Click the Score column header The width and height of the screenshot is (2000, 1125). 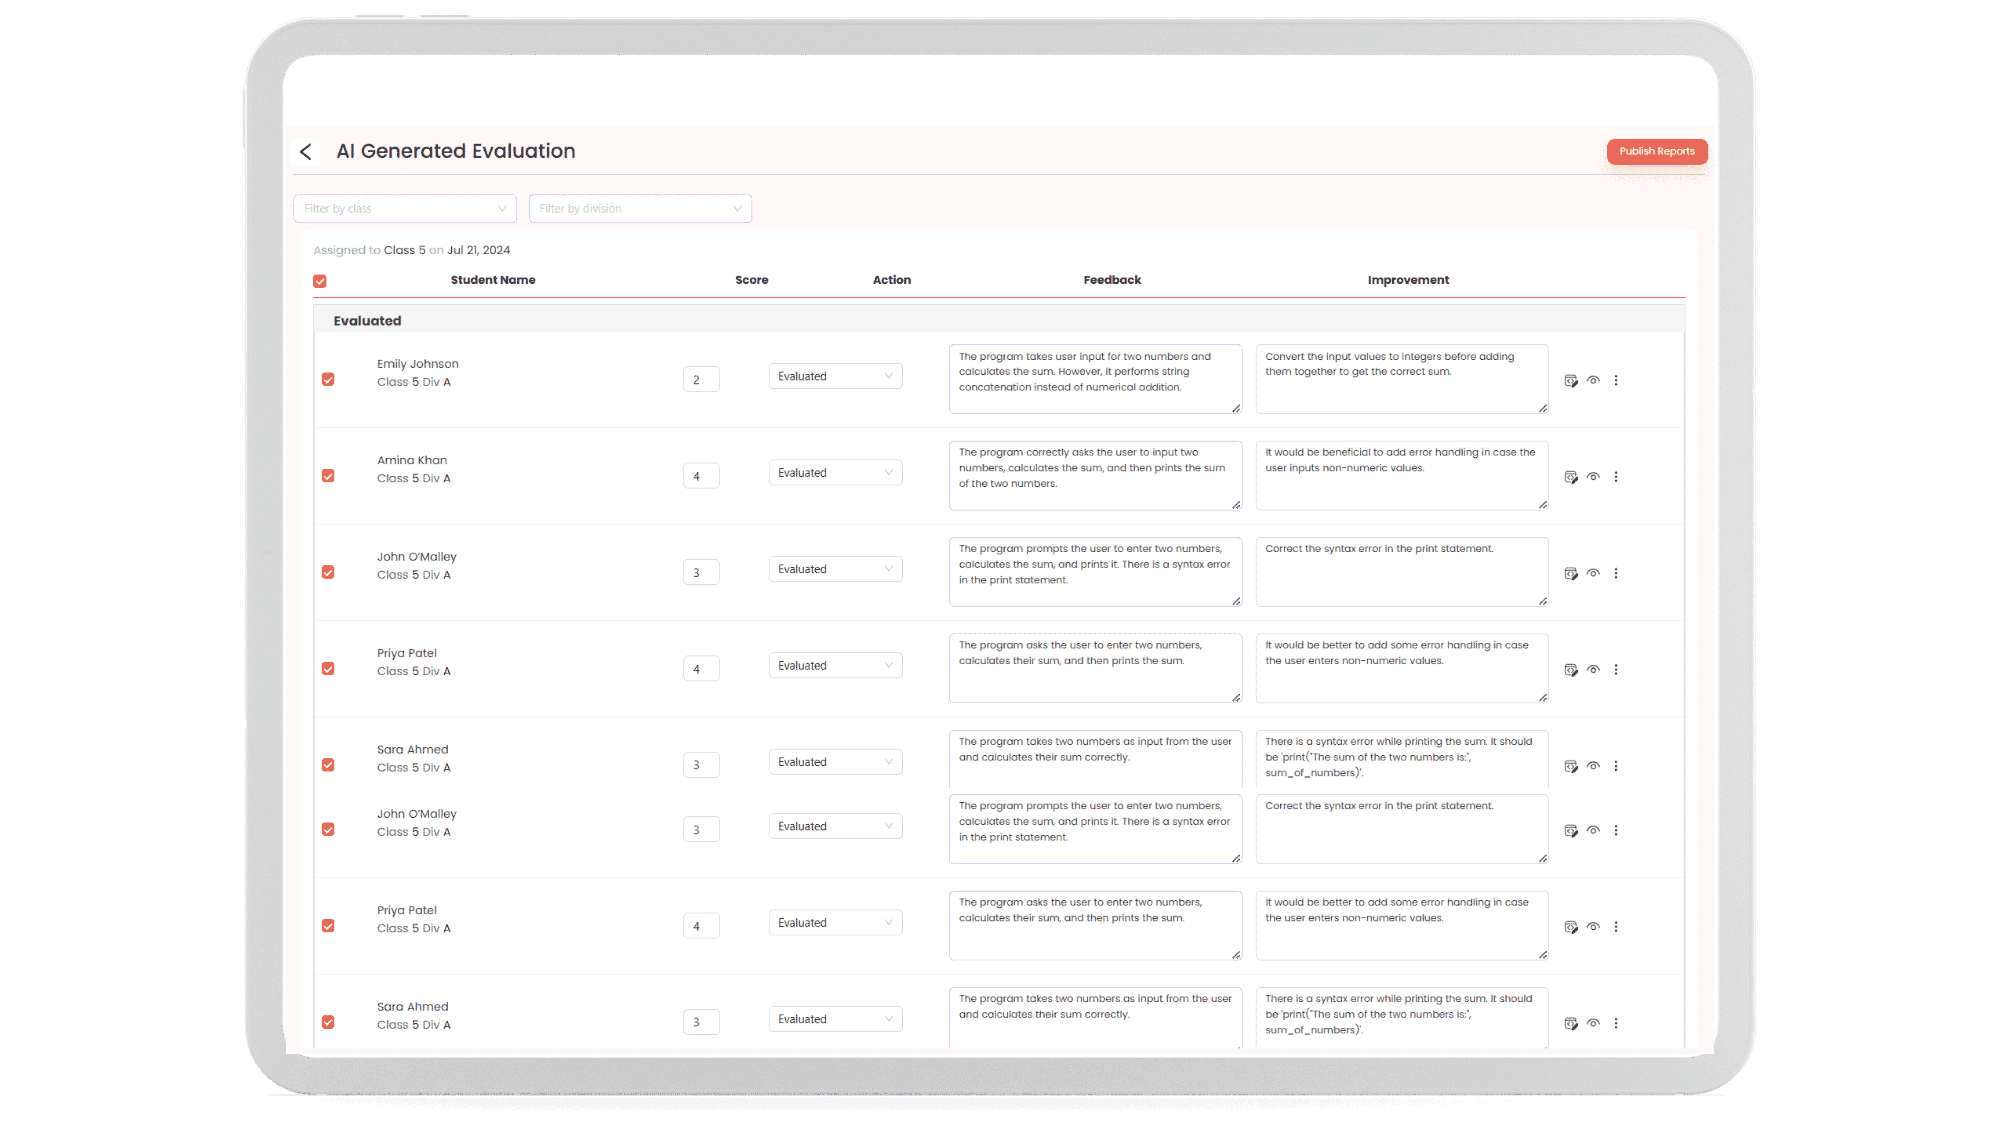751,280
